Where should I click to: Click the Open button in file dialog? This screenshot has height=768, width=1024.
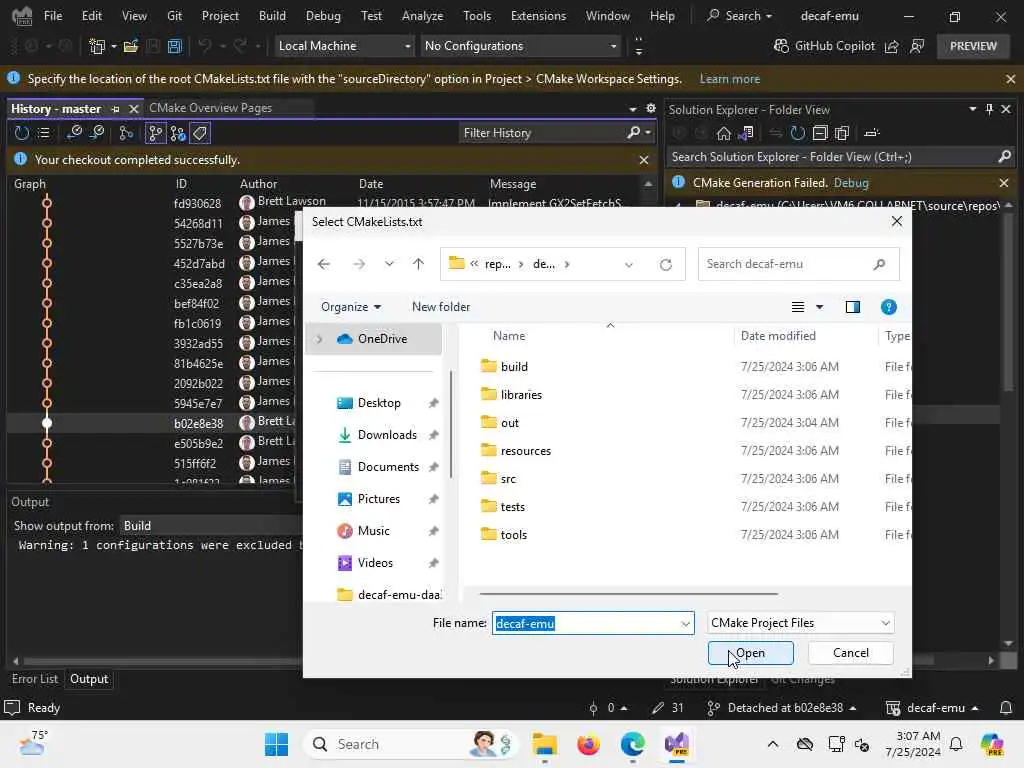[x=750, y=653]
